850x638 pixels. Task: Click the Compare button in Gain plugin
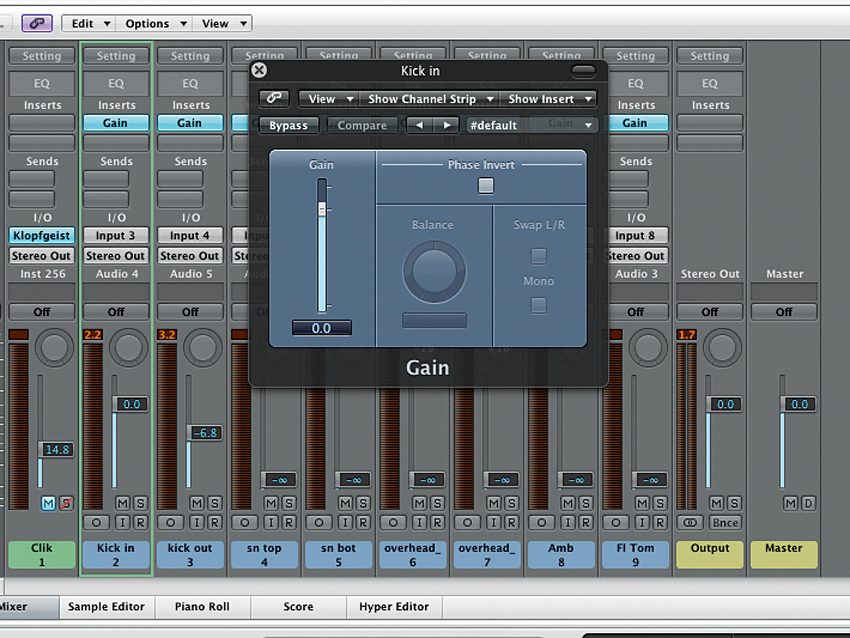[362, 125]
